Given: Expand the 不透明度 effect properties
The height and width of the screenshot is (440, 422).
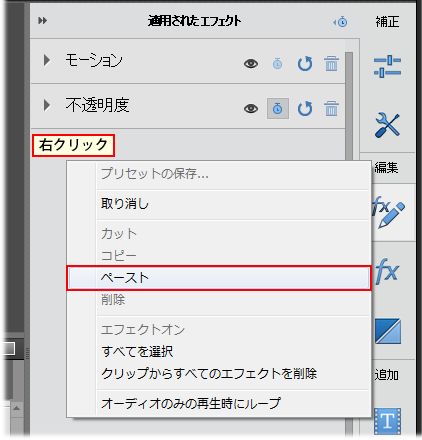Looking at the screenshot, I should click(47, 105).
